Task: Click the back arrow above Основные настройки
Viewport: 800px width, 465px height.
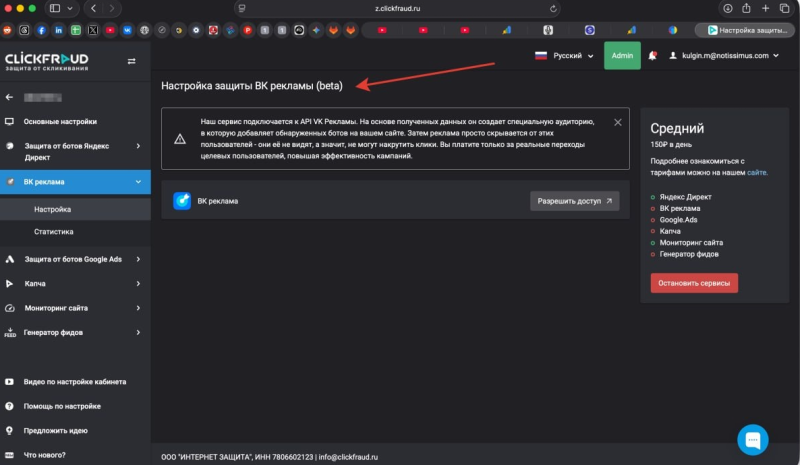Action: pyautogui.click(x=9, y=97)
